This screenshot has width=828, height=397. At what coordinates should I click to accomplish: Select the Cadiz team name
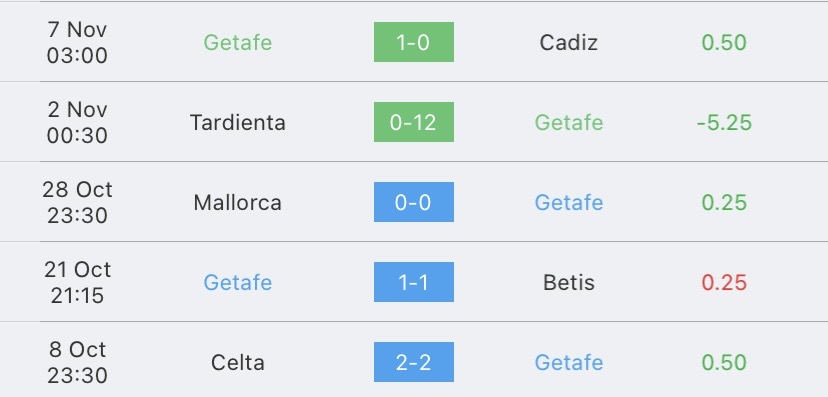(x=569, y=42)
